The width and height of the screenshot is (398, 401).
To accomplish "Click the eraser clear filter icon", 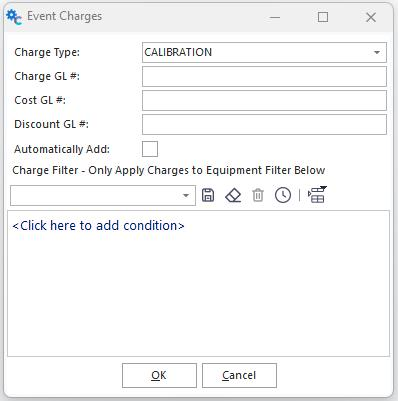I will click(233, 195).
